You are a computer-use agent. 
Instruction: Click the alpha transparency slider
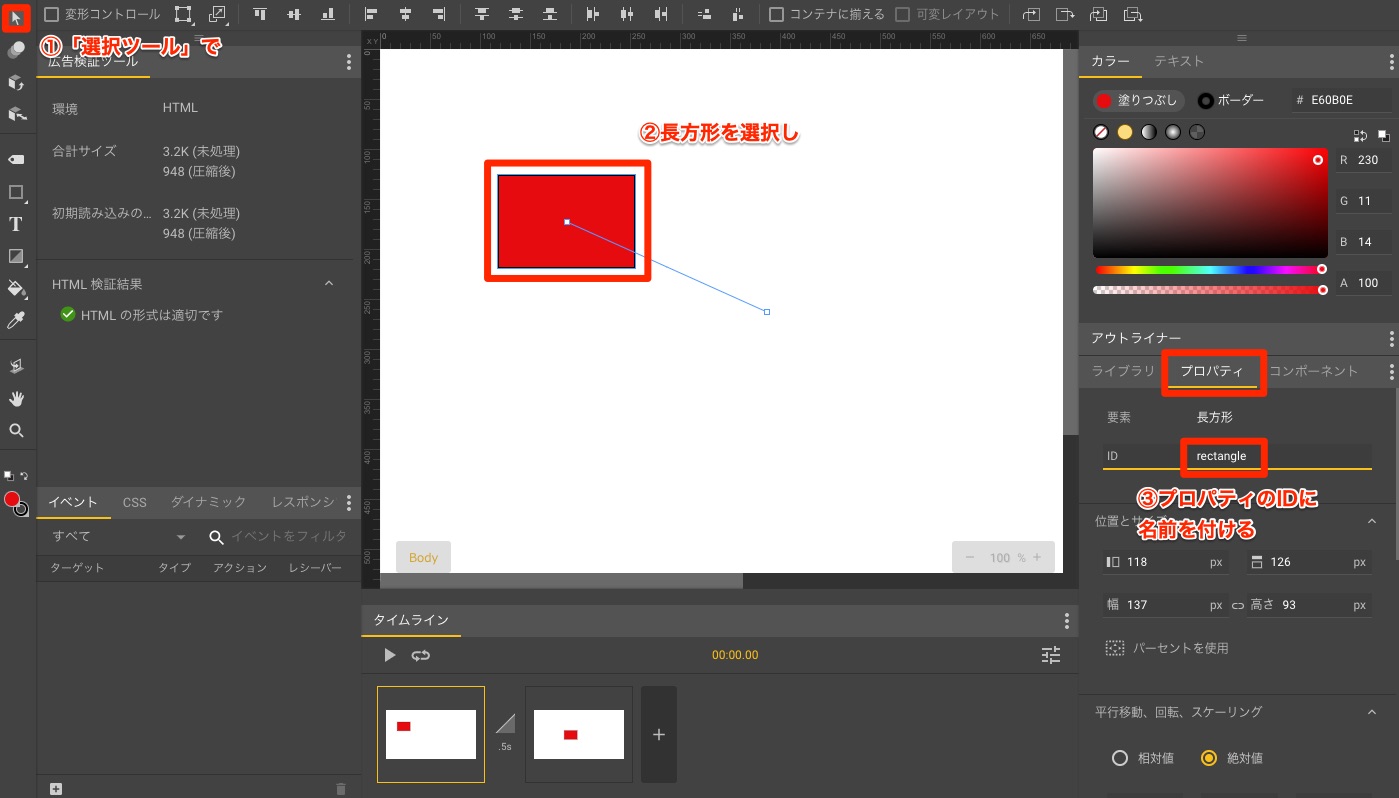pos(1210,290)
